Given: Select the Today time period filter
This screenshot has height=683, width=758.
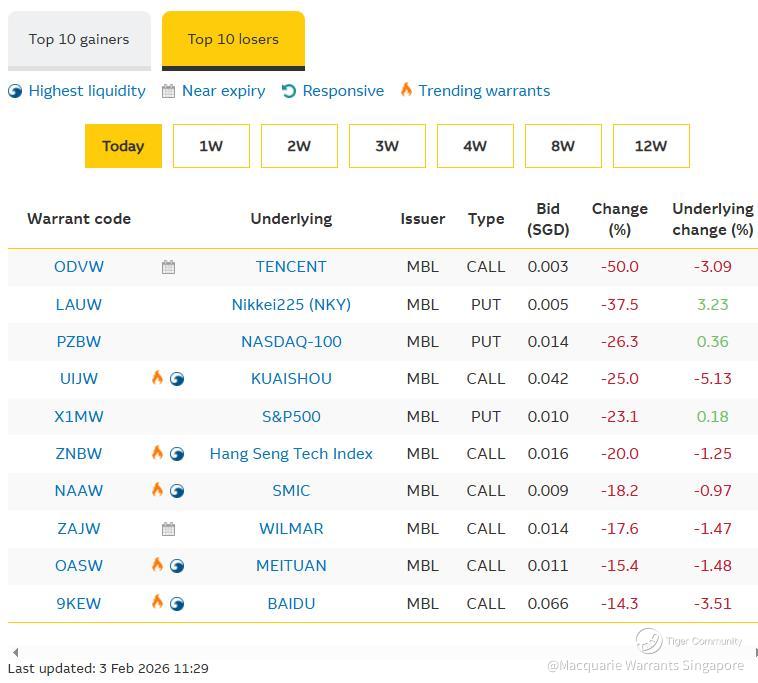Looking at the screenshot, I should pyautogui.click(x=123, y=146).
